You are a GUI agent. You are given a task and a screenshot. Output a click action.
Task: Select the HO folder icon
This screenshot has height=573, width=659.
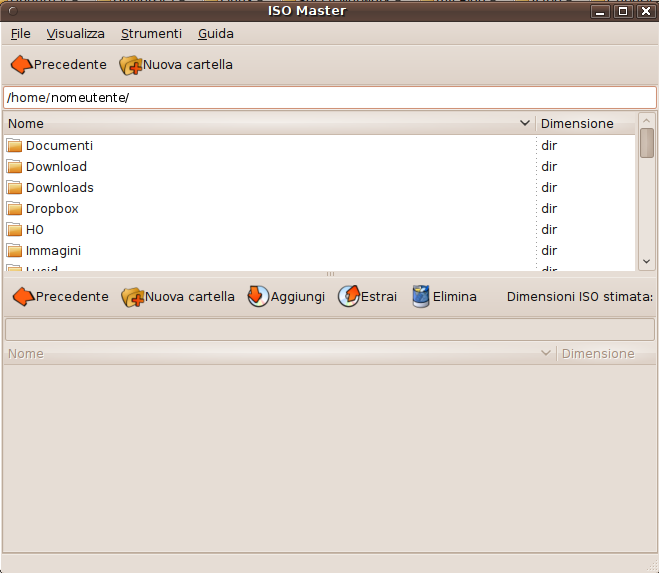pyautogui.click(x=14, y=230)
